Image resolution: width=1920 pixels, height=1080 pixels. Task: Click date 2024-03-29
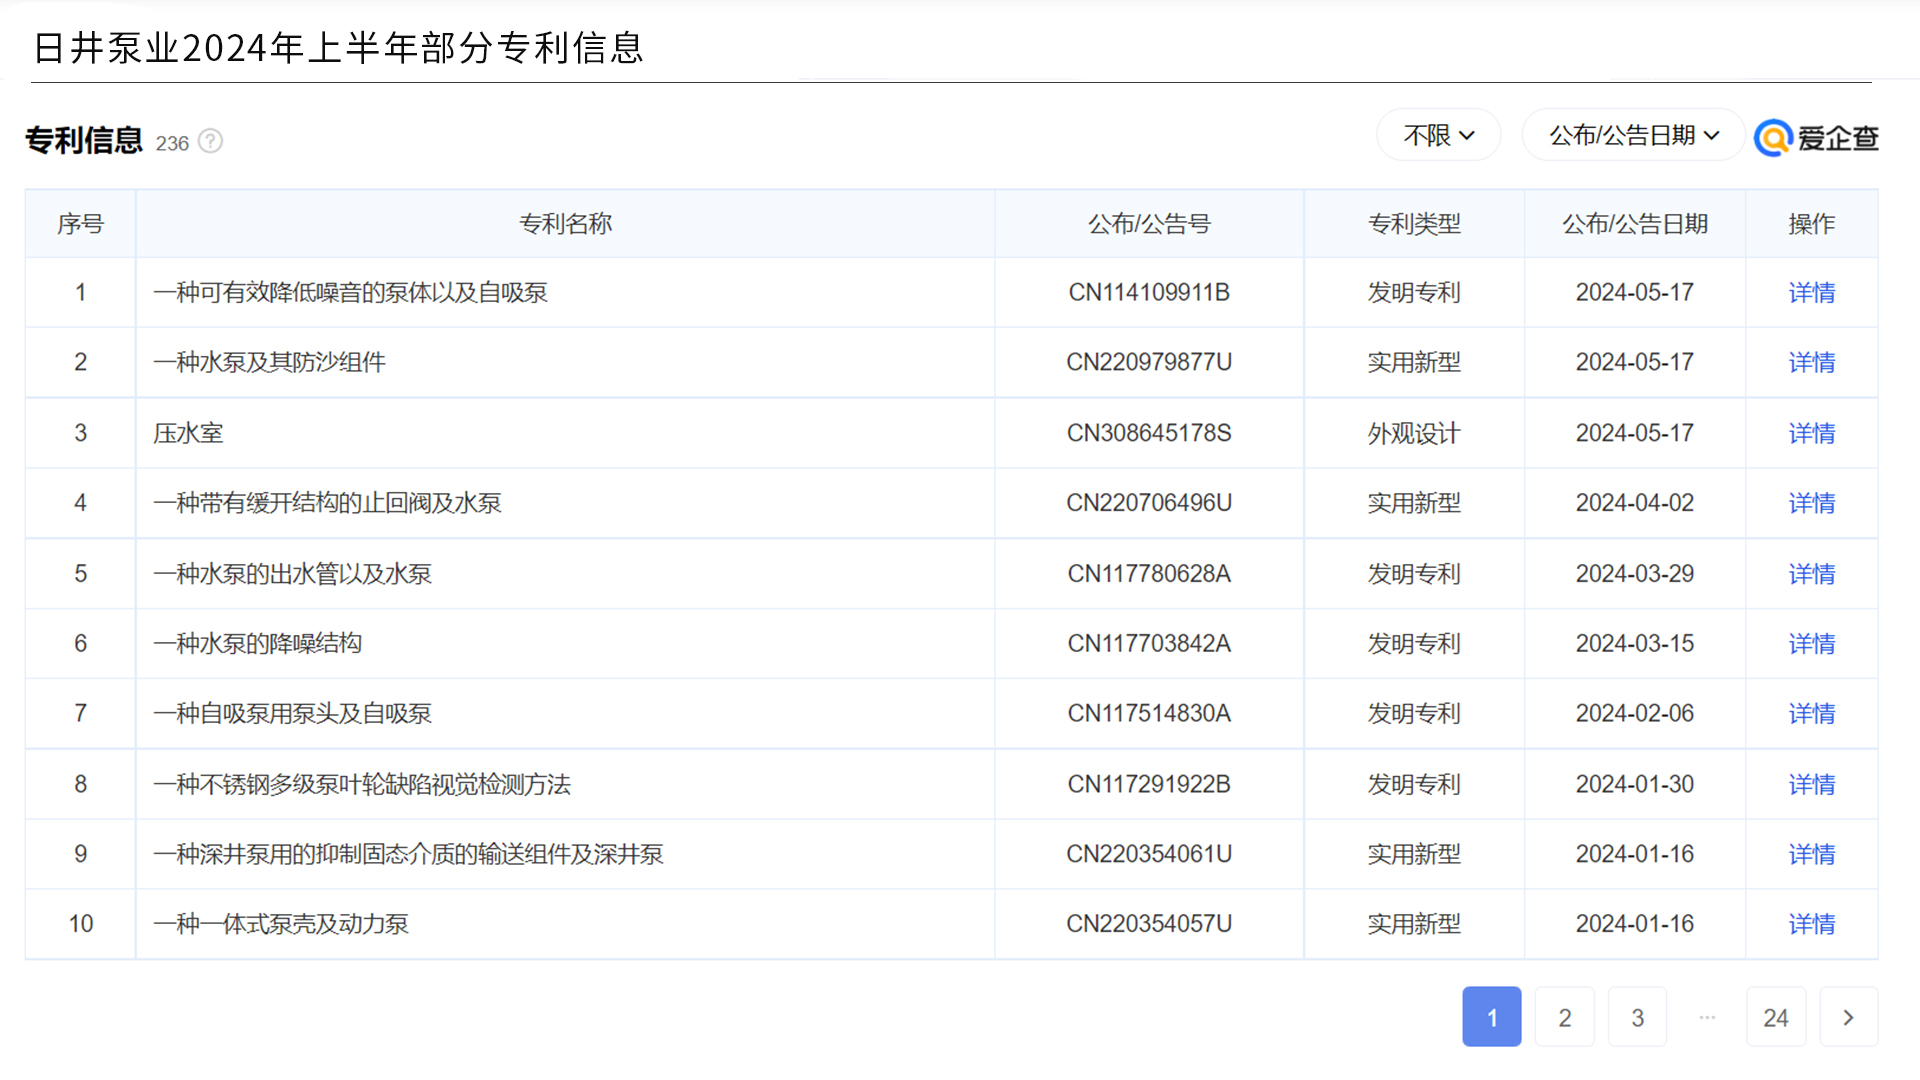tap(1635, 574)
